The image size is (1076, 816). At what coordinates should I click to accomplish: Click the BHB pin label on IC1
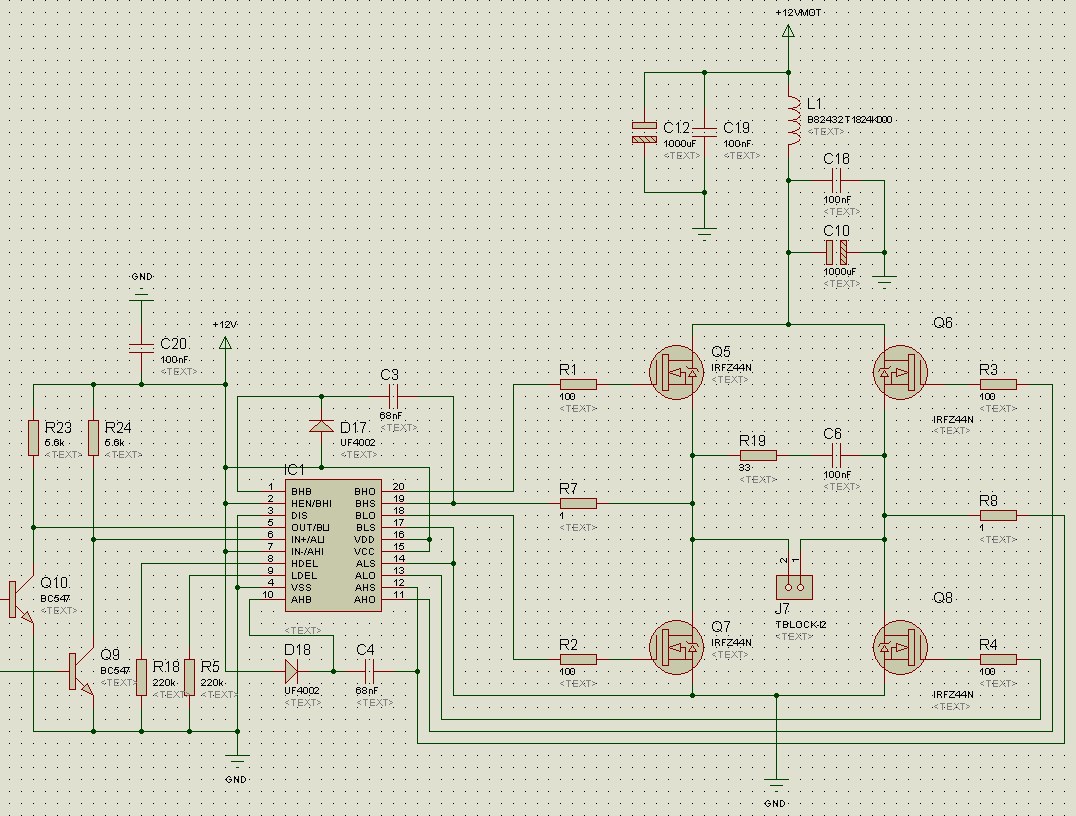pos(301,492)
